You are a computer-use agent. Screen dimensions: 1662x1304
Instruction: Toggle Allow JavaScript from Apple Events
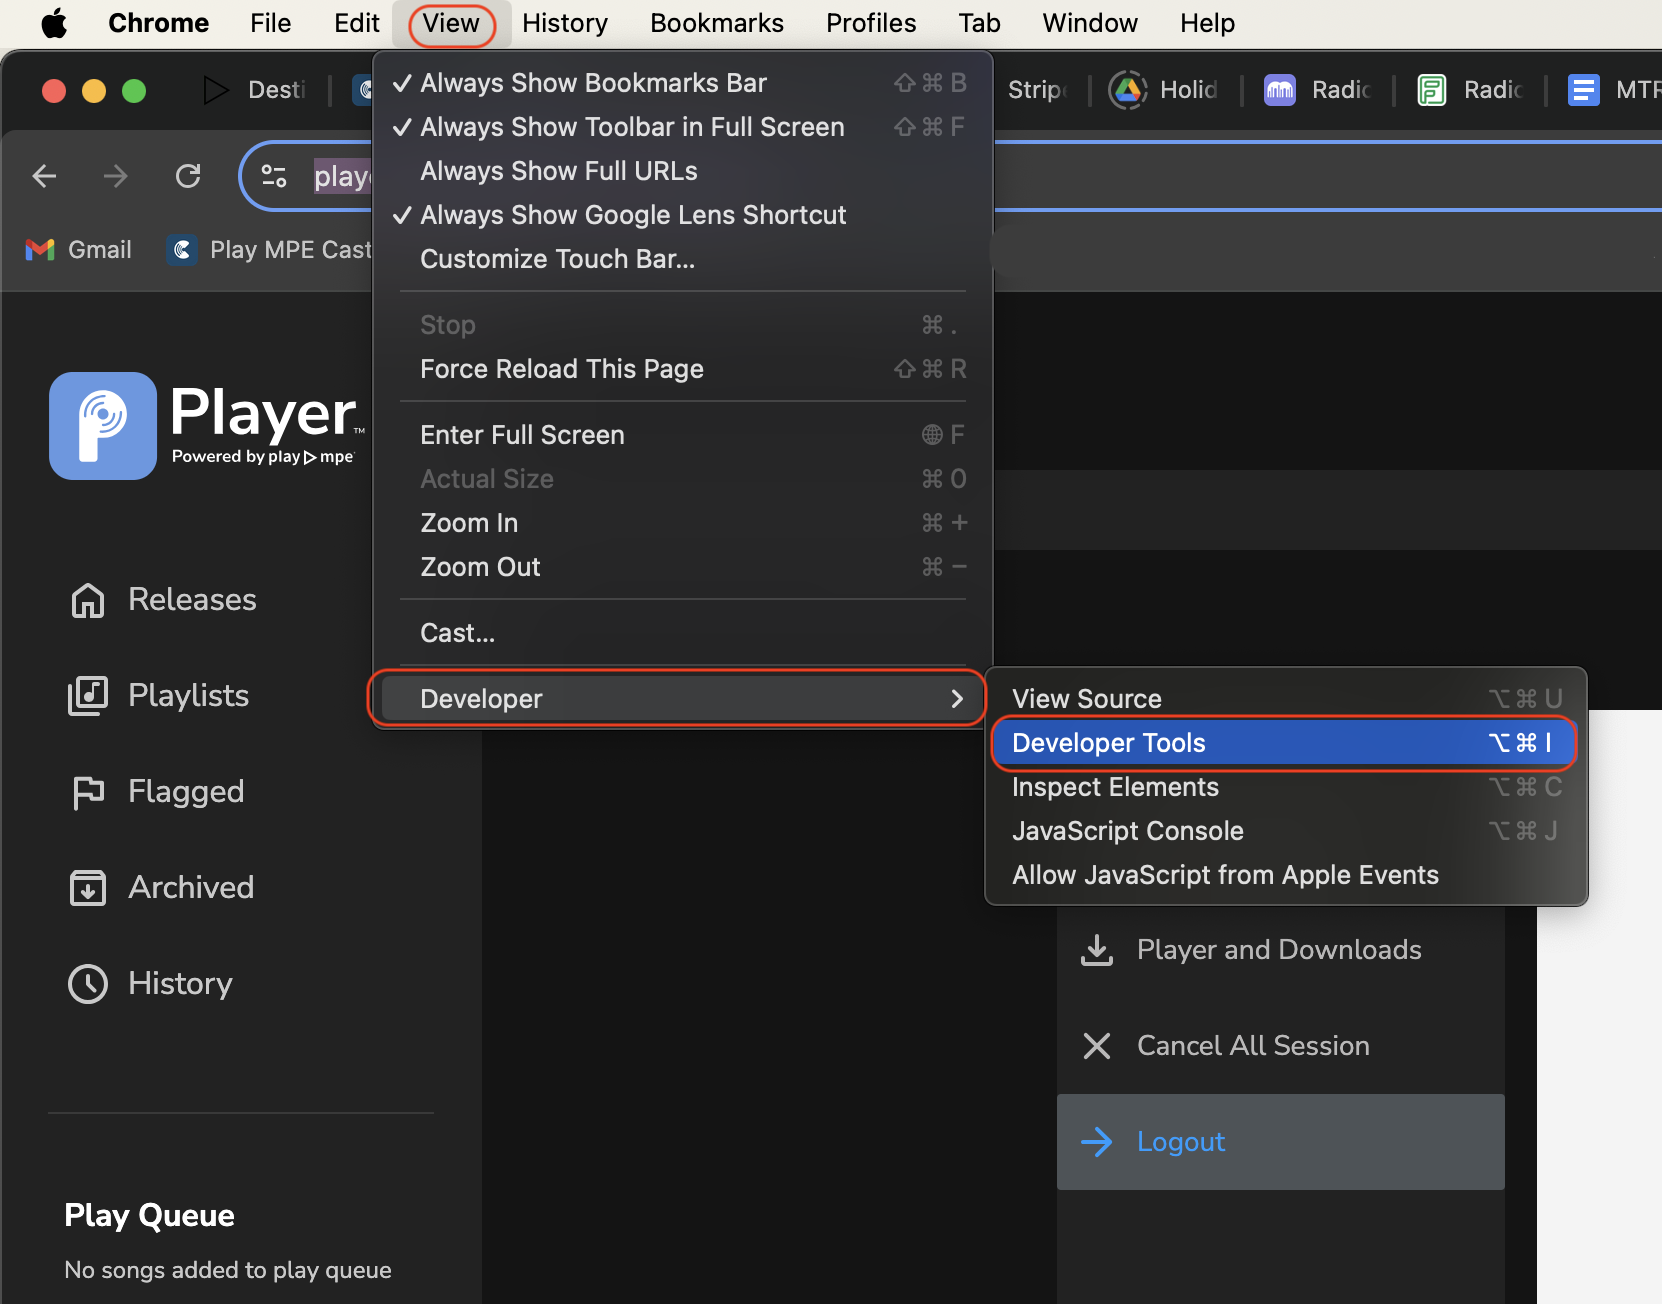[x=1286, y=875]
